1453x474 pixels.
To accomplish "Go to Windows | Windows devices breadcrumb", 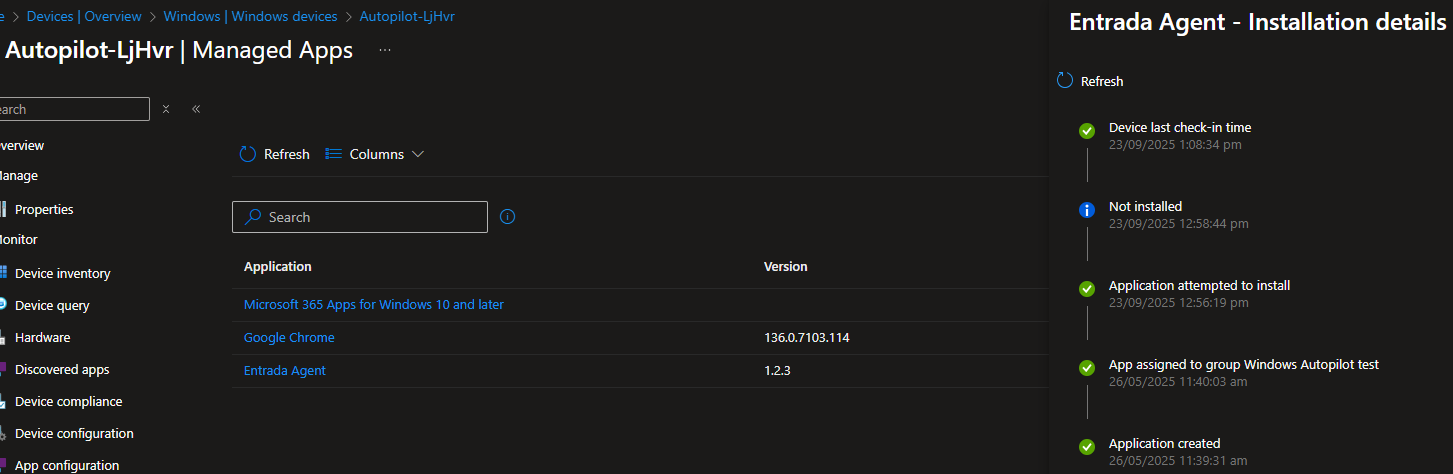I will (x=251, y=17).
